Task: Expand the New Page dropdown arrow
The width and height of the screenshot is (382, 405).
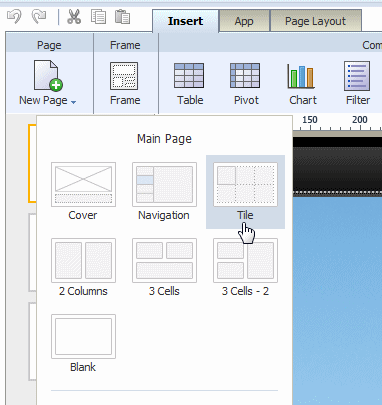Action: tap(74, 102)
